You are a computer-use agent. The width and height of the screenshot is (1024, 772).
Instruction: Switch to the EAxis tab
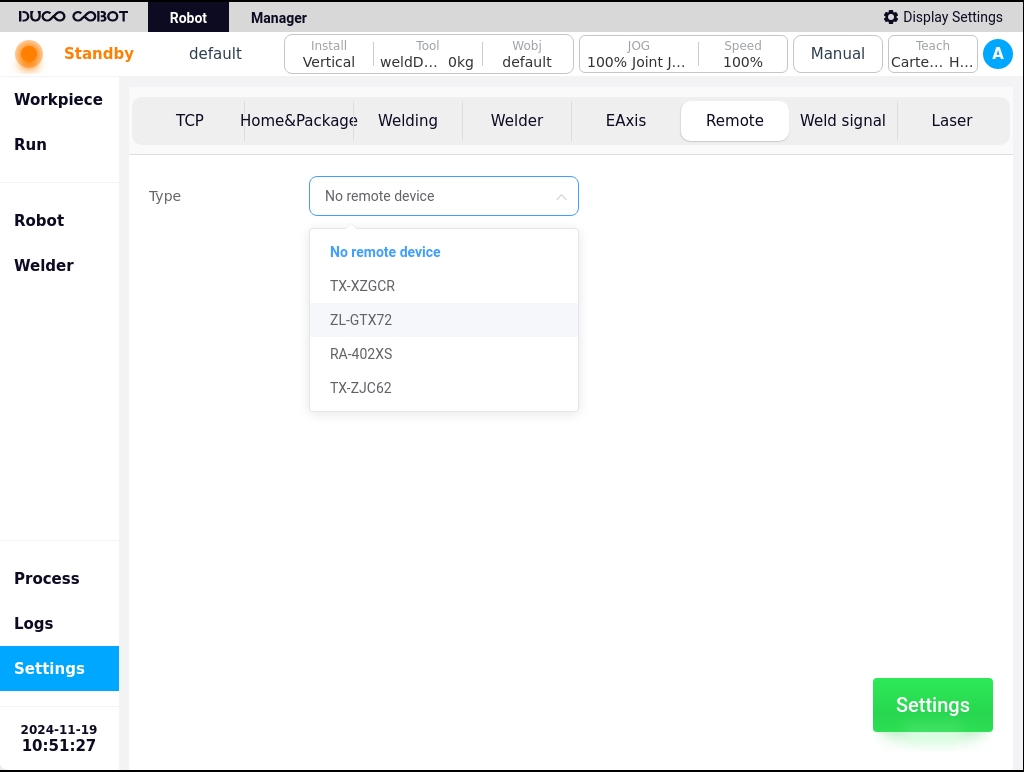626,121
